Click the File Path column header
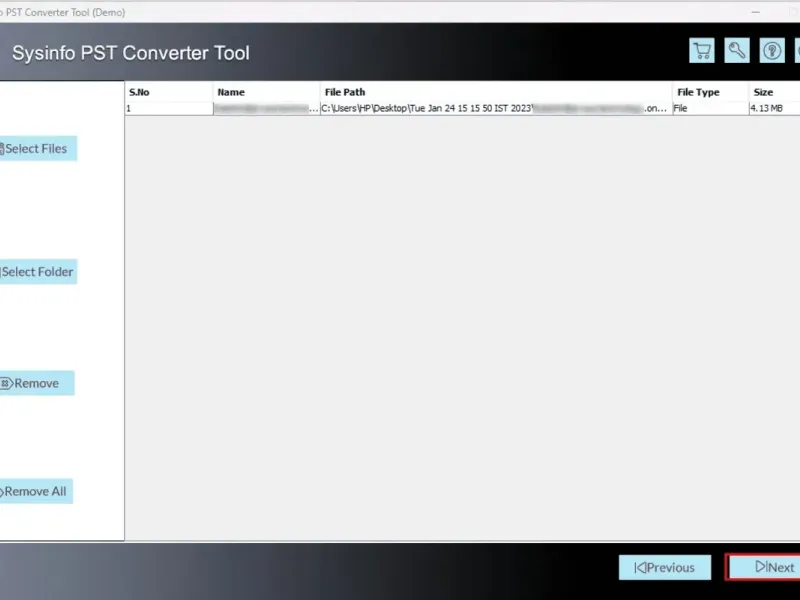 tap(496, 92)
